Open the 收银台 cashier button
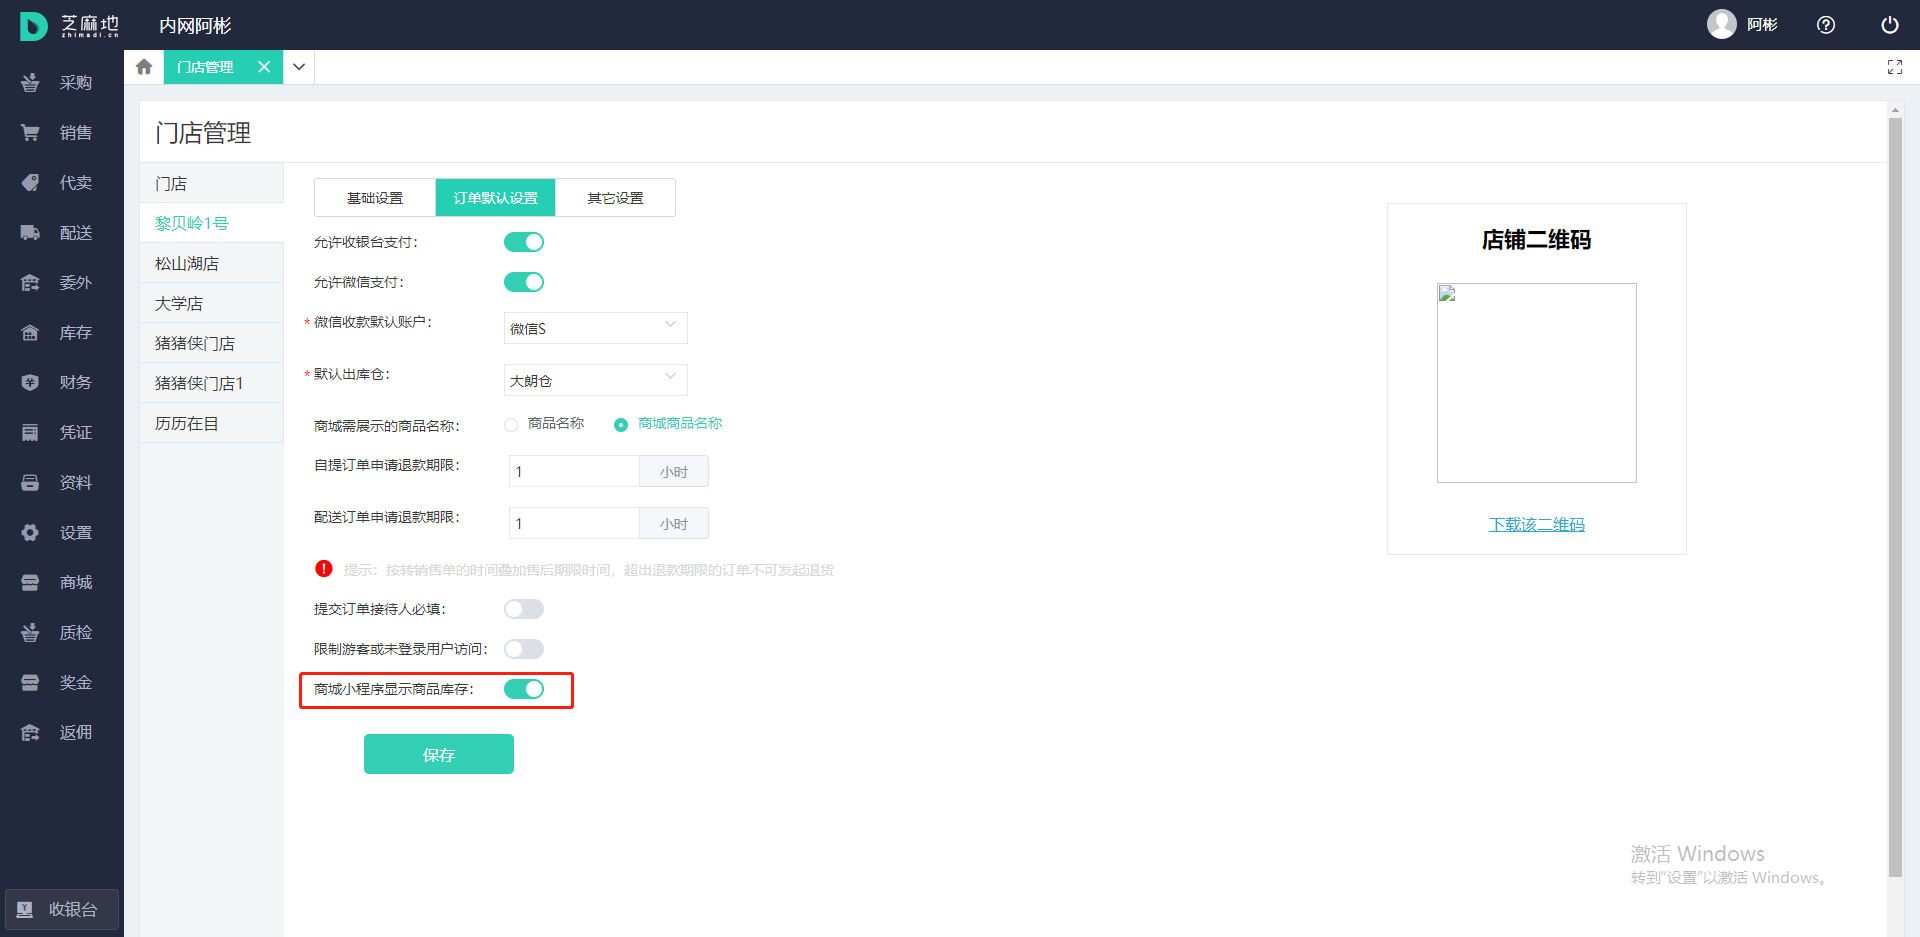Screen dimensions: 1920x937 coord(62,909)
